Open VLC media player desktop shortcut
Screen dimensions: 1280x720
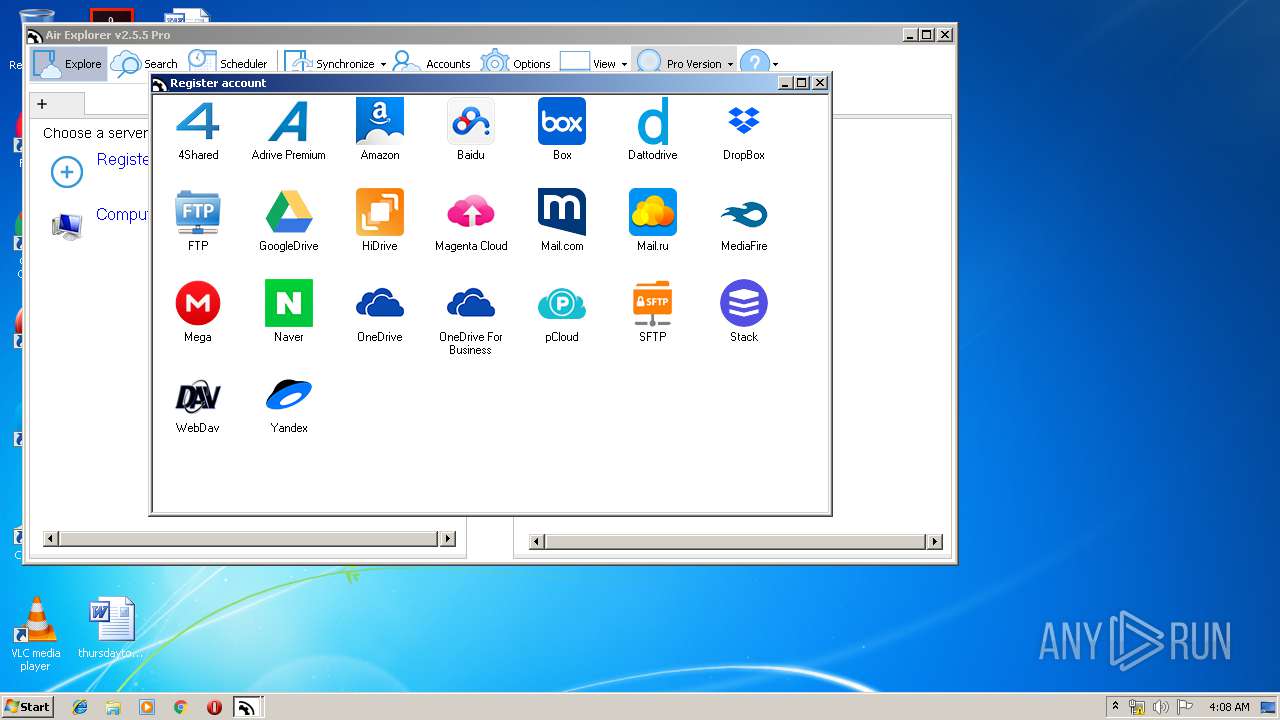36,634
